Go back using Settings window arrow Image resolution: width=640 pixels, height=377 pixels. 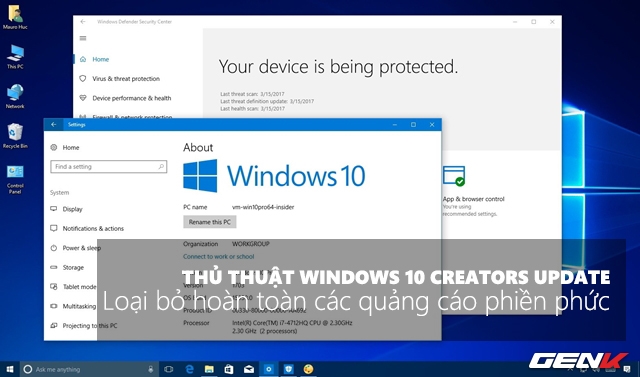53,124
